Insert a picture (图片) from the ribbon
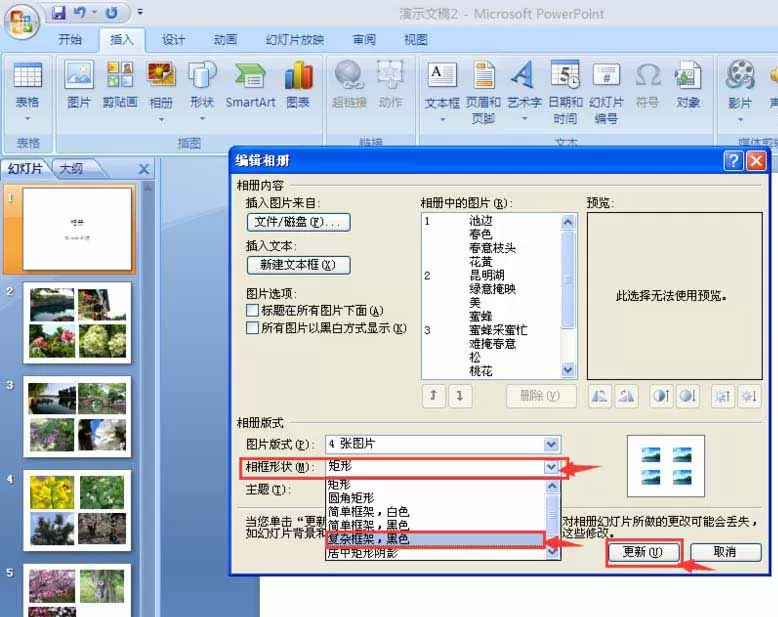 (79, 84)
